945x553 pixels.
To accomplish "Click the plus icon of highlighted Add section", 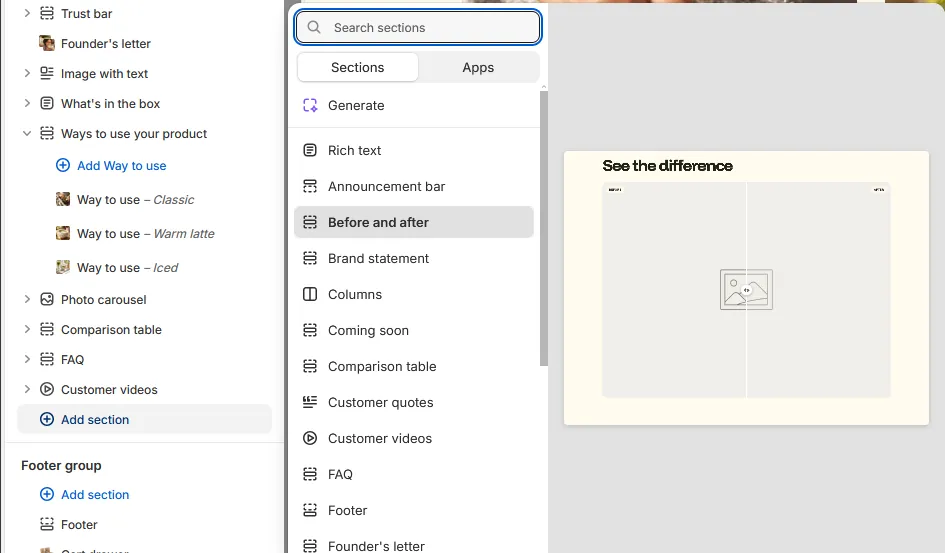I will 46,419.
